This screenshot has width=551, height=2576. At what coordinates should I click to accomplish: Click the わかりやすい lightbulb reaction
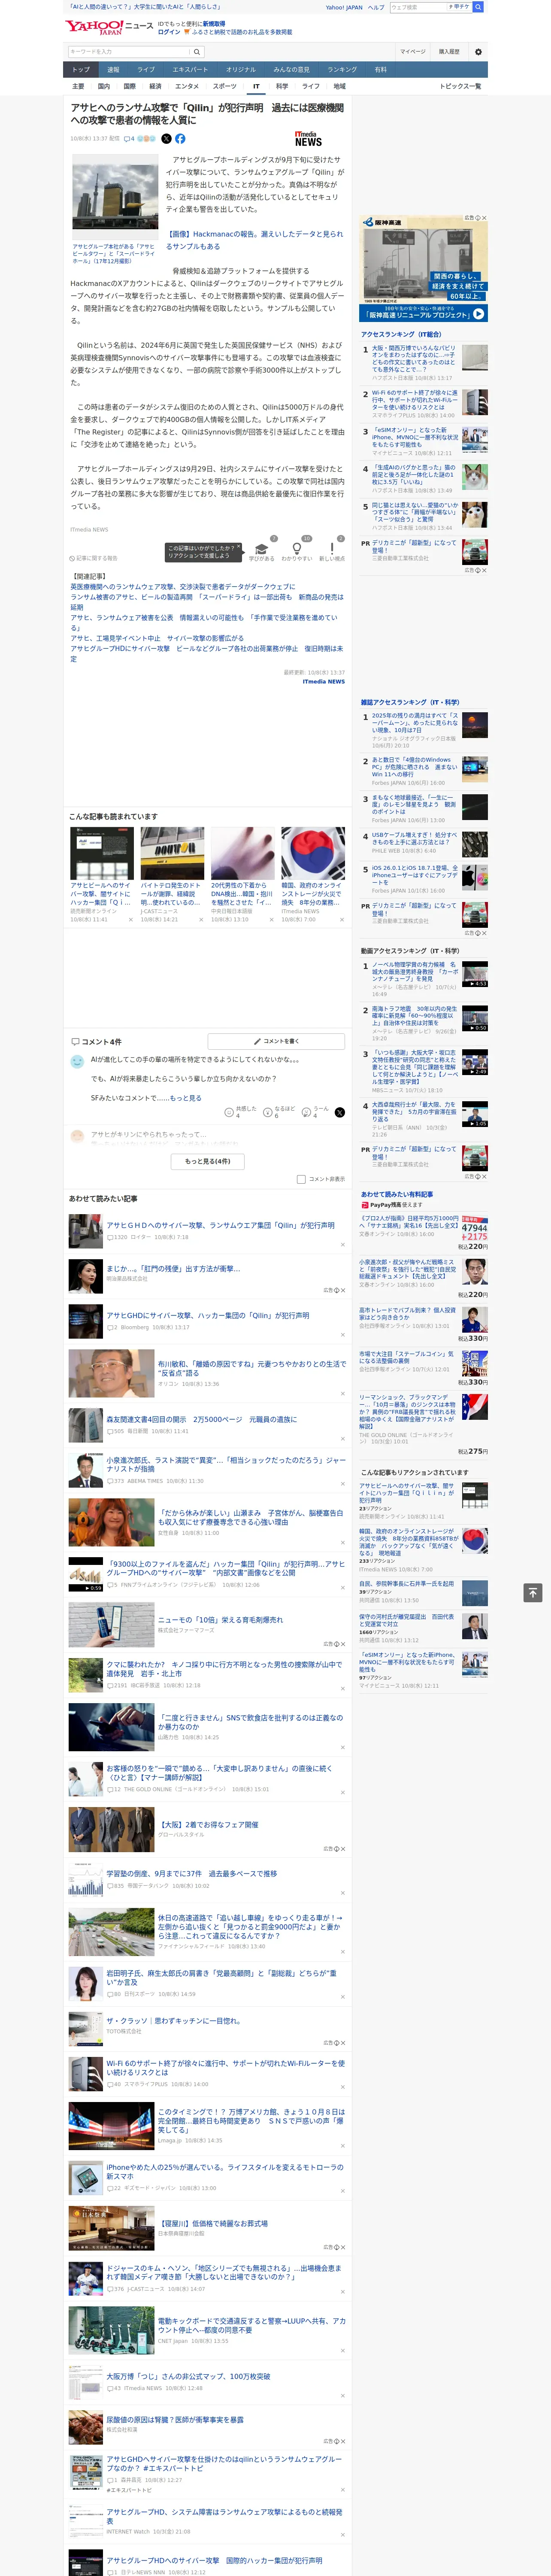tap(297, 551)
